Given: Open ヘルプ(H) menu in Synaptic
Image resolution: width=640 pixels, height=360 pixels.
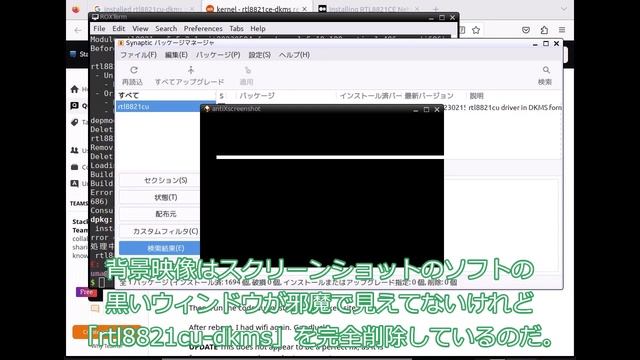Looking at the screenshot, I should point(294,55).
